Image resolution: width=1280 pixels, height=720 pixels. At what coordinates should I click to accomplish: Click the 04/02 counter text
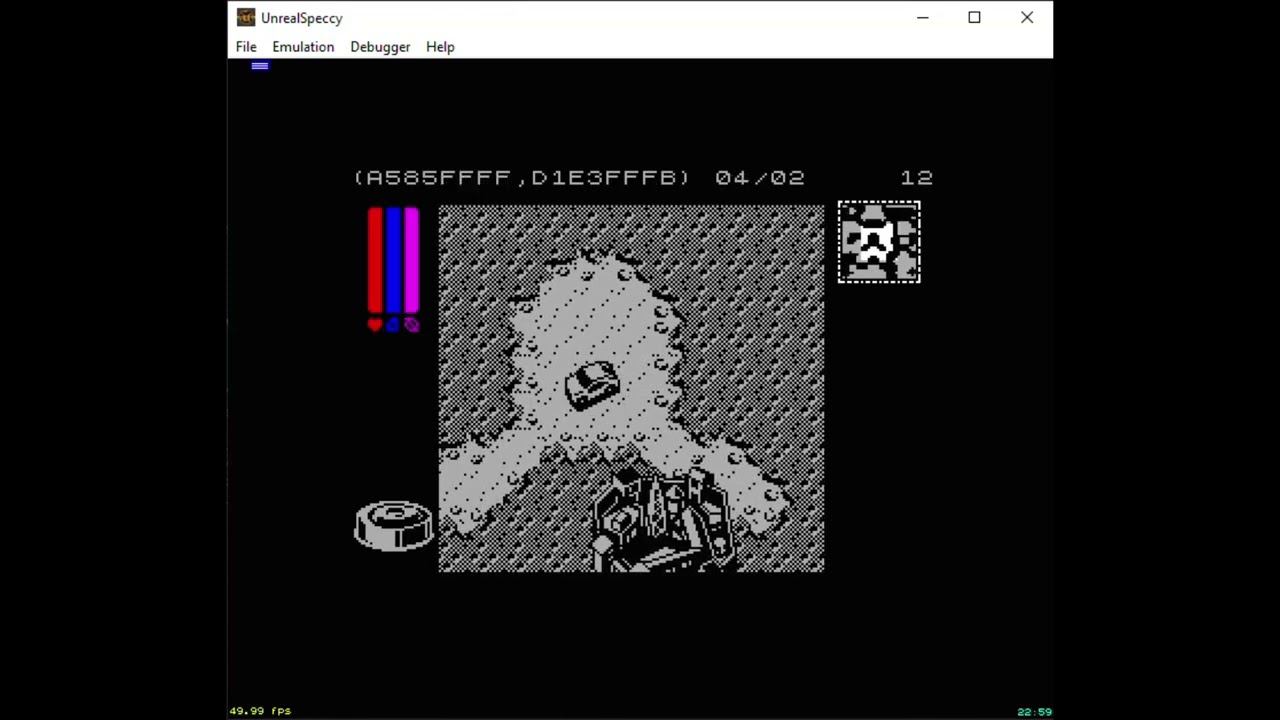[x=760, y=177]
